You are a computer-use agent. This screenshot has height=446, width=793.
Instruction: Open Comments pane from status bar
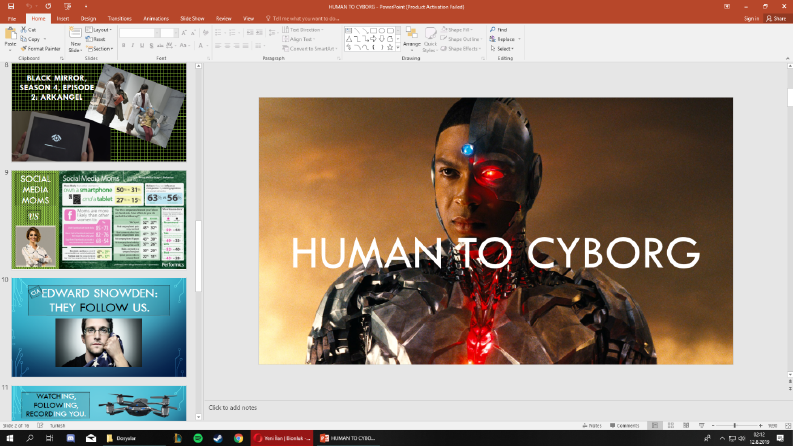tap(625, 426)
